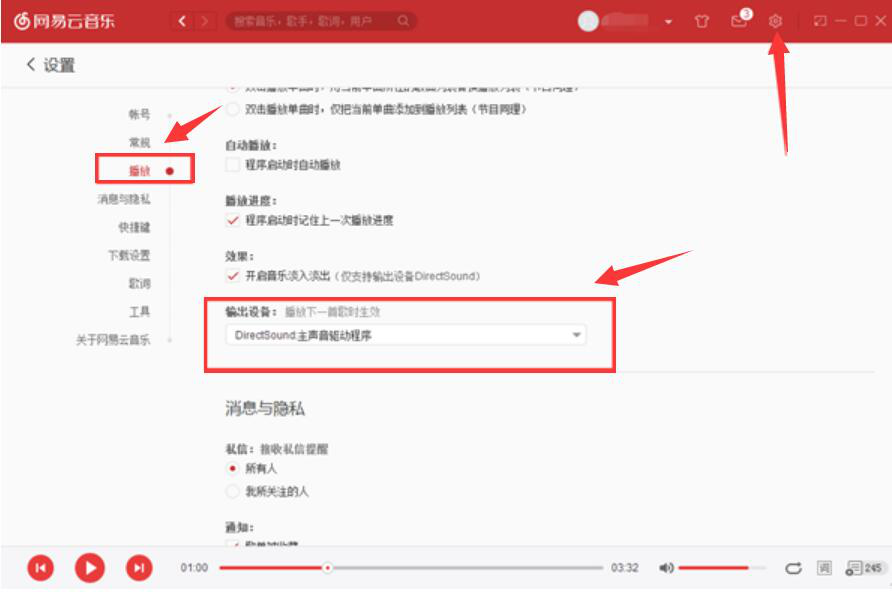Return from 设置 page with back chevron
The width and height of the screenshot is (892, 593).
[x=31, y=64]
